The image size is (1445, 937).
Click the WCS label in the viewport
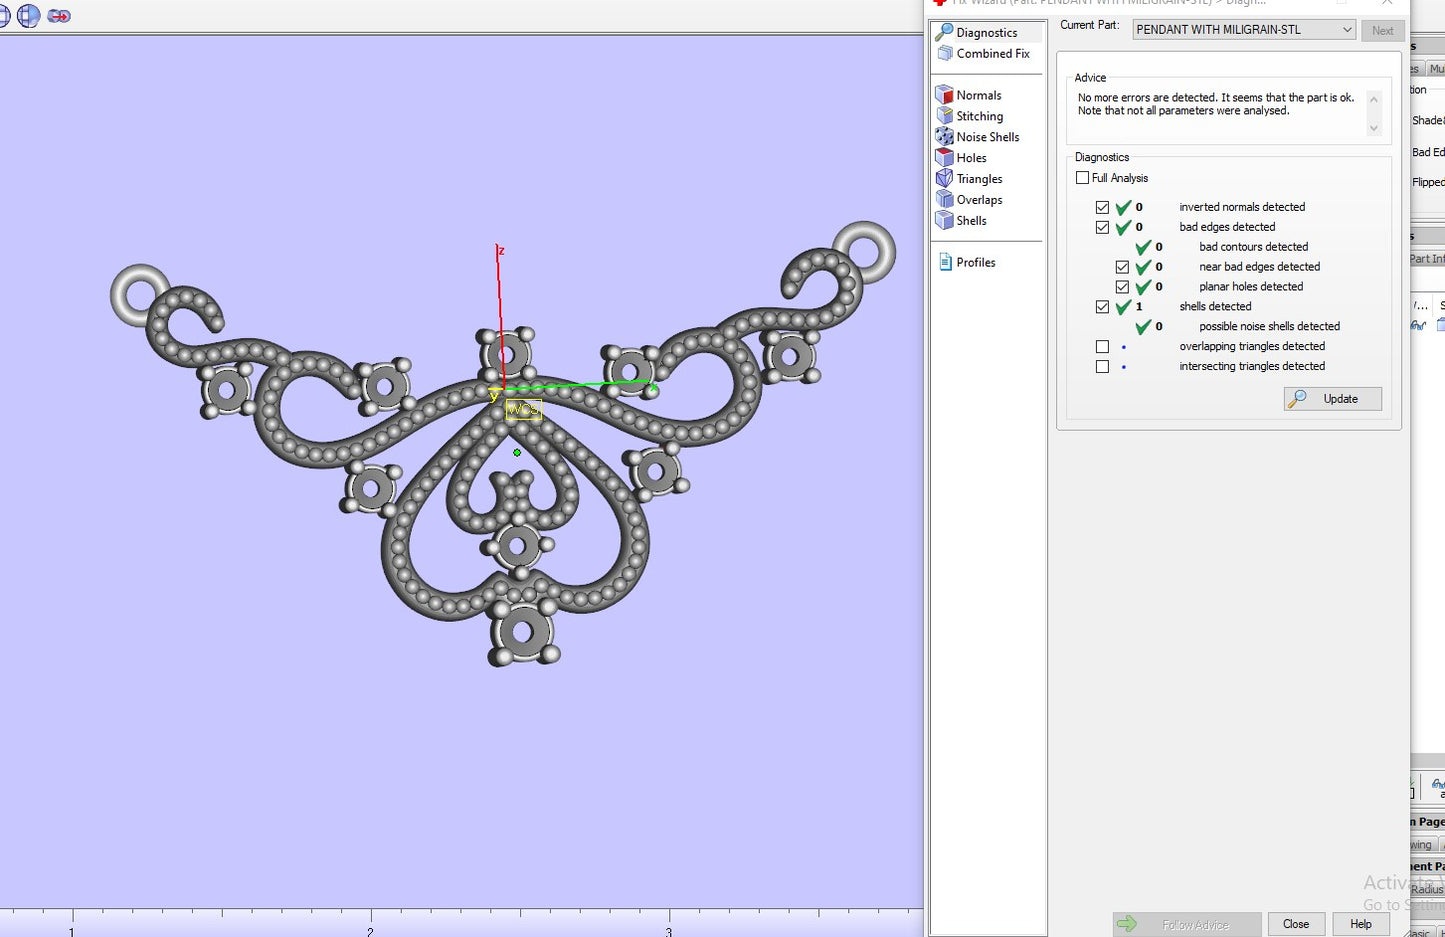point(523,409)
